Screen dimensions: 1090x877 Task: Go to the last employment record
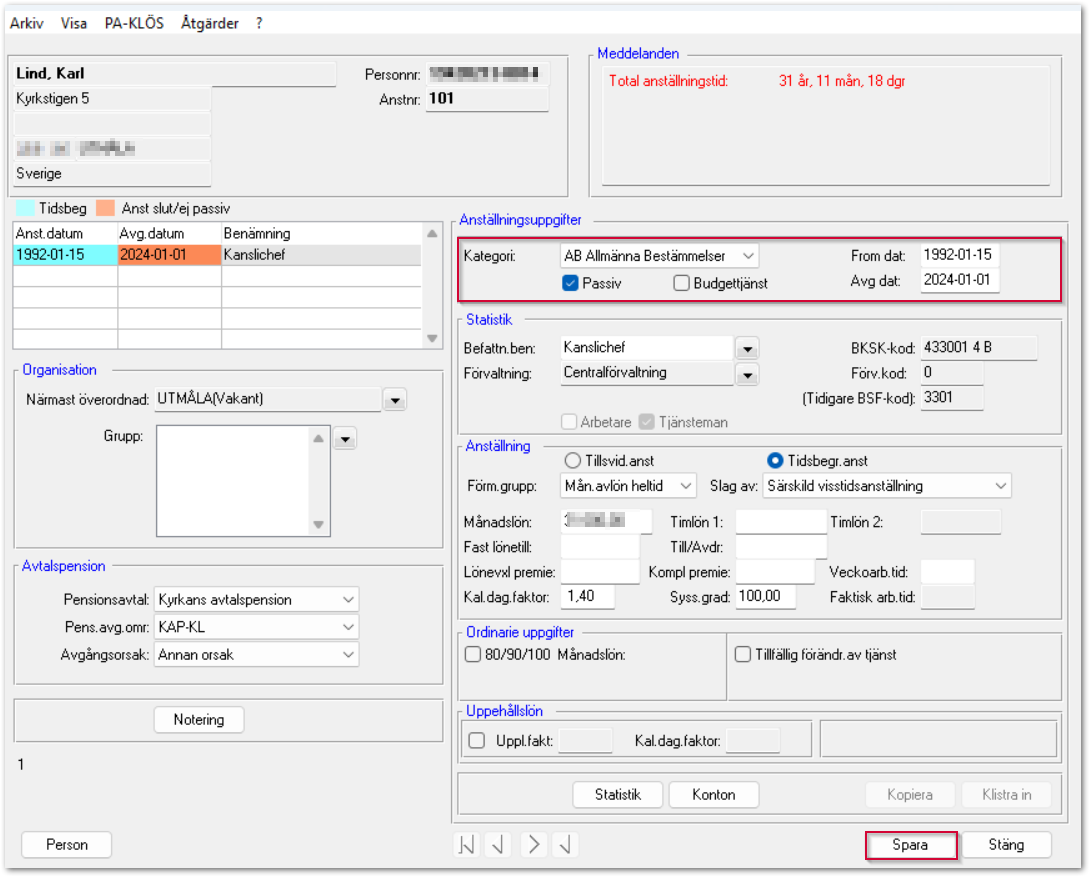click(566, 845)
